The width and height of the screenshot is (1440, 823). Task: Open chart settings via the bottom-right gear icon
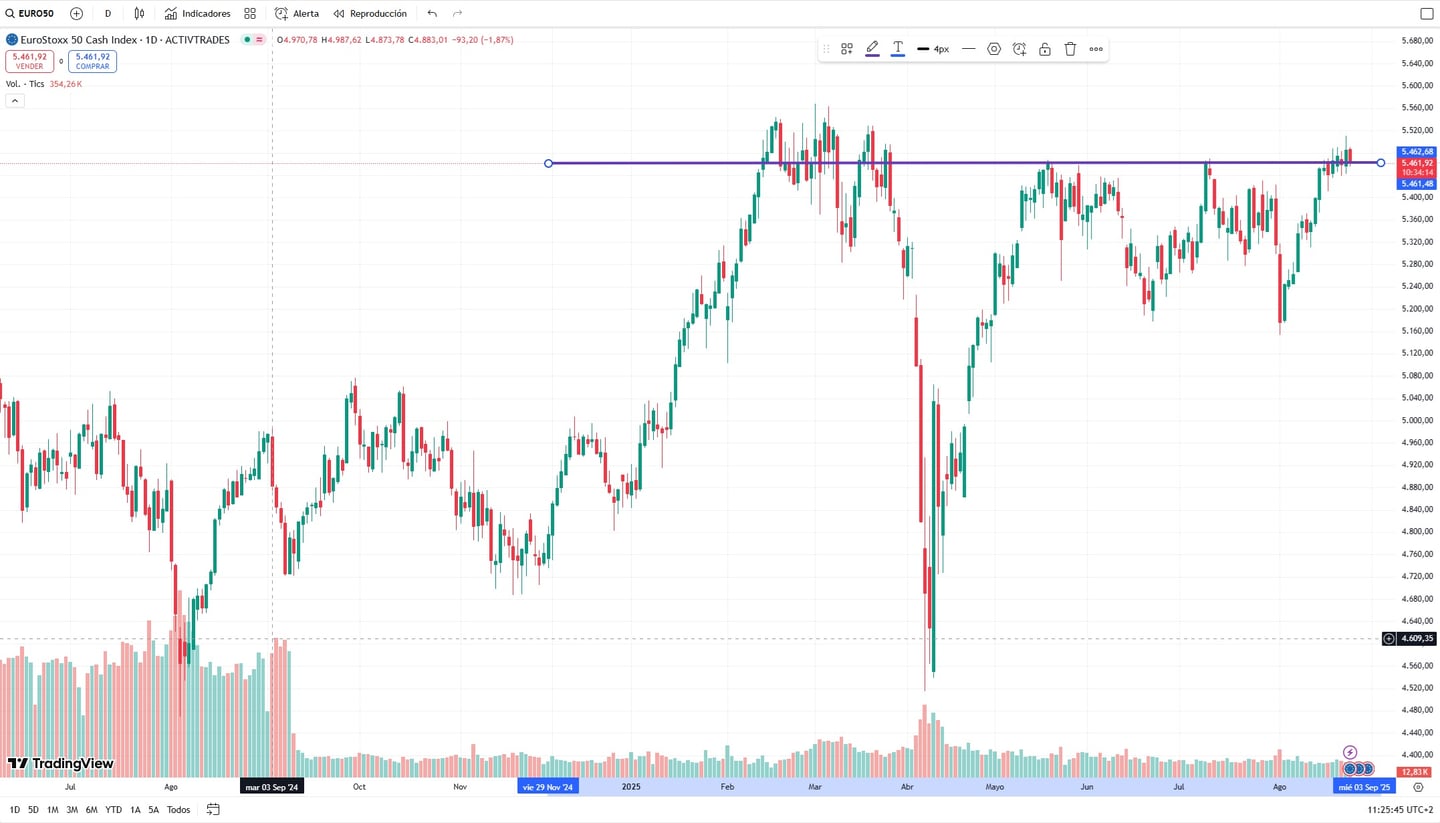coord(1418,787)
